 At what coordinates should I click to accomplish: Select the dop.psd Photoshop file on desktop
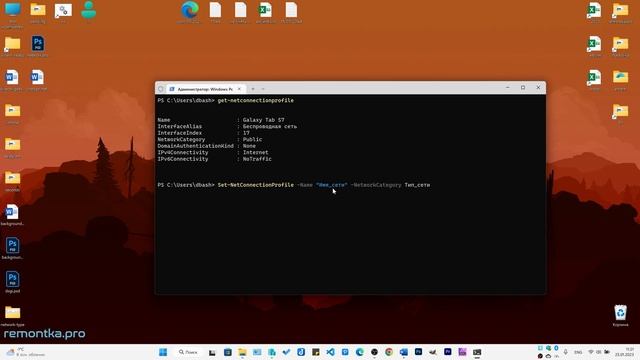pos(12,282)
